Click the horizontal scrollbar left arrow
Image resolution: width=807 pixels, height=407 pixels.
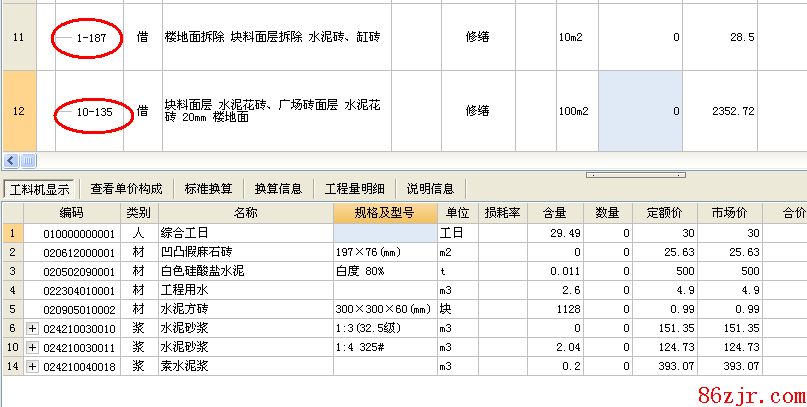11,160
